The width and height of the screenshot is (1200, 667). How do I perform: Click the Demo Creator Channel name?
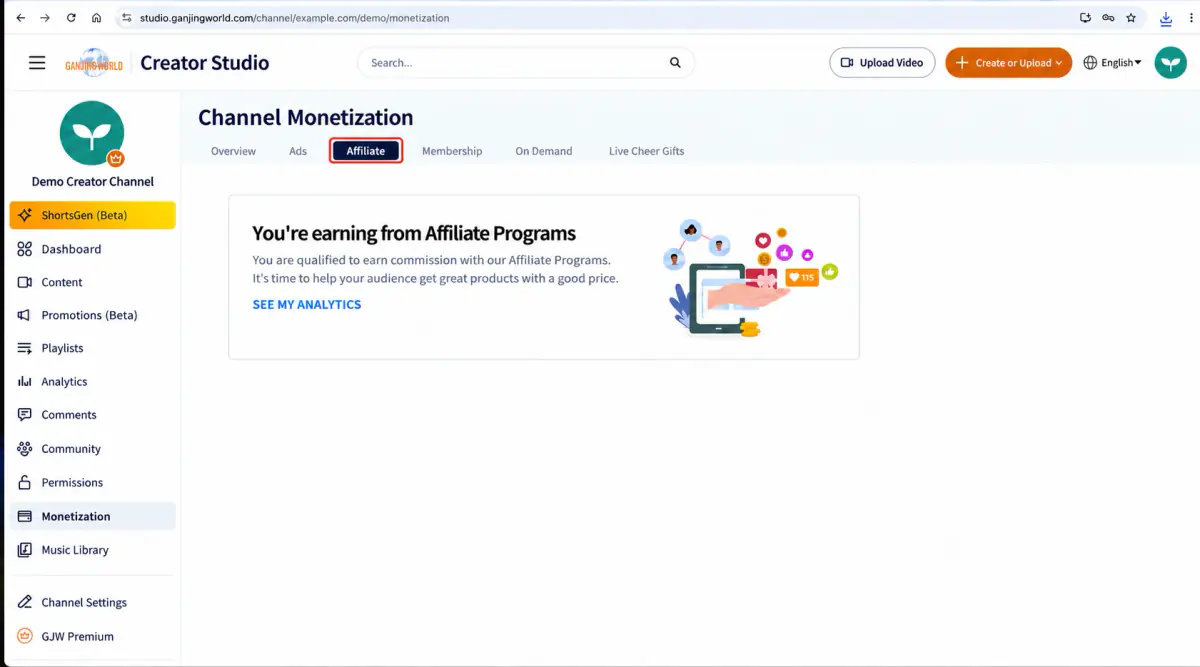pos(93,182)
